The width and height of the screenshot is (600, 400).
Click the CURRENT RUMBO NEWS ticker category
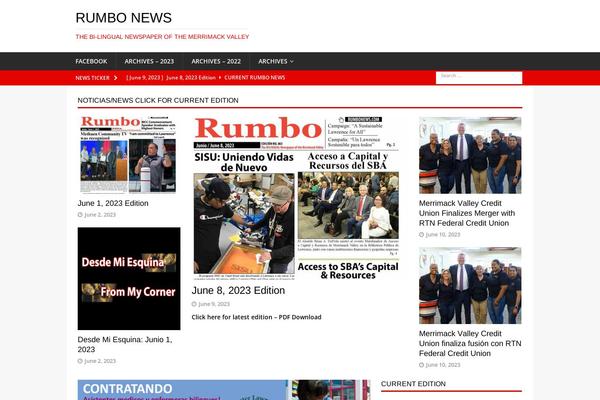tap(254, 77)
